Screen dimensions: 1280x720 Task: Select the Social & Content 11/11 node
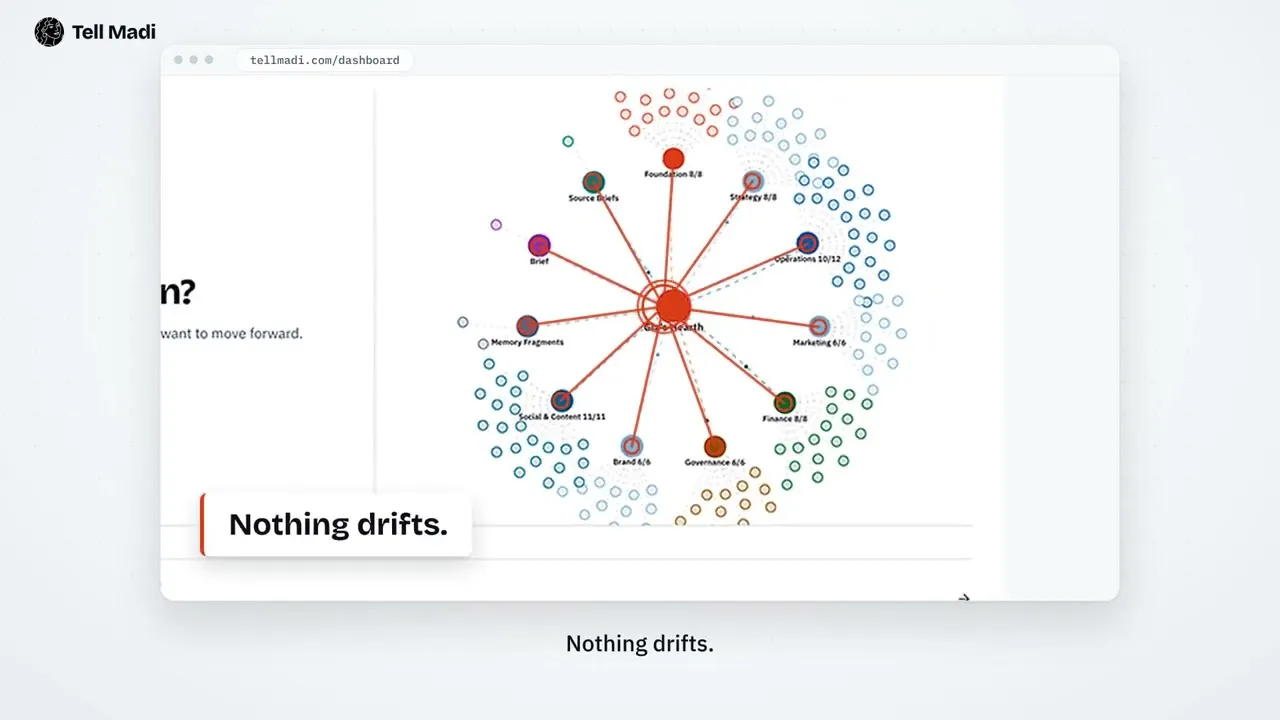562,401
